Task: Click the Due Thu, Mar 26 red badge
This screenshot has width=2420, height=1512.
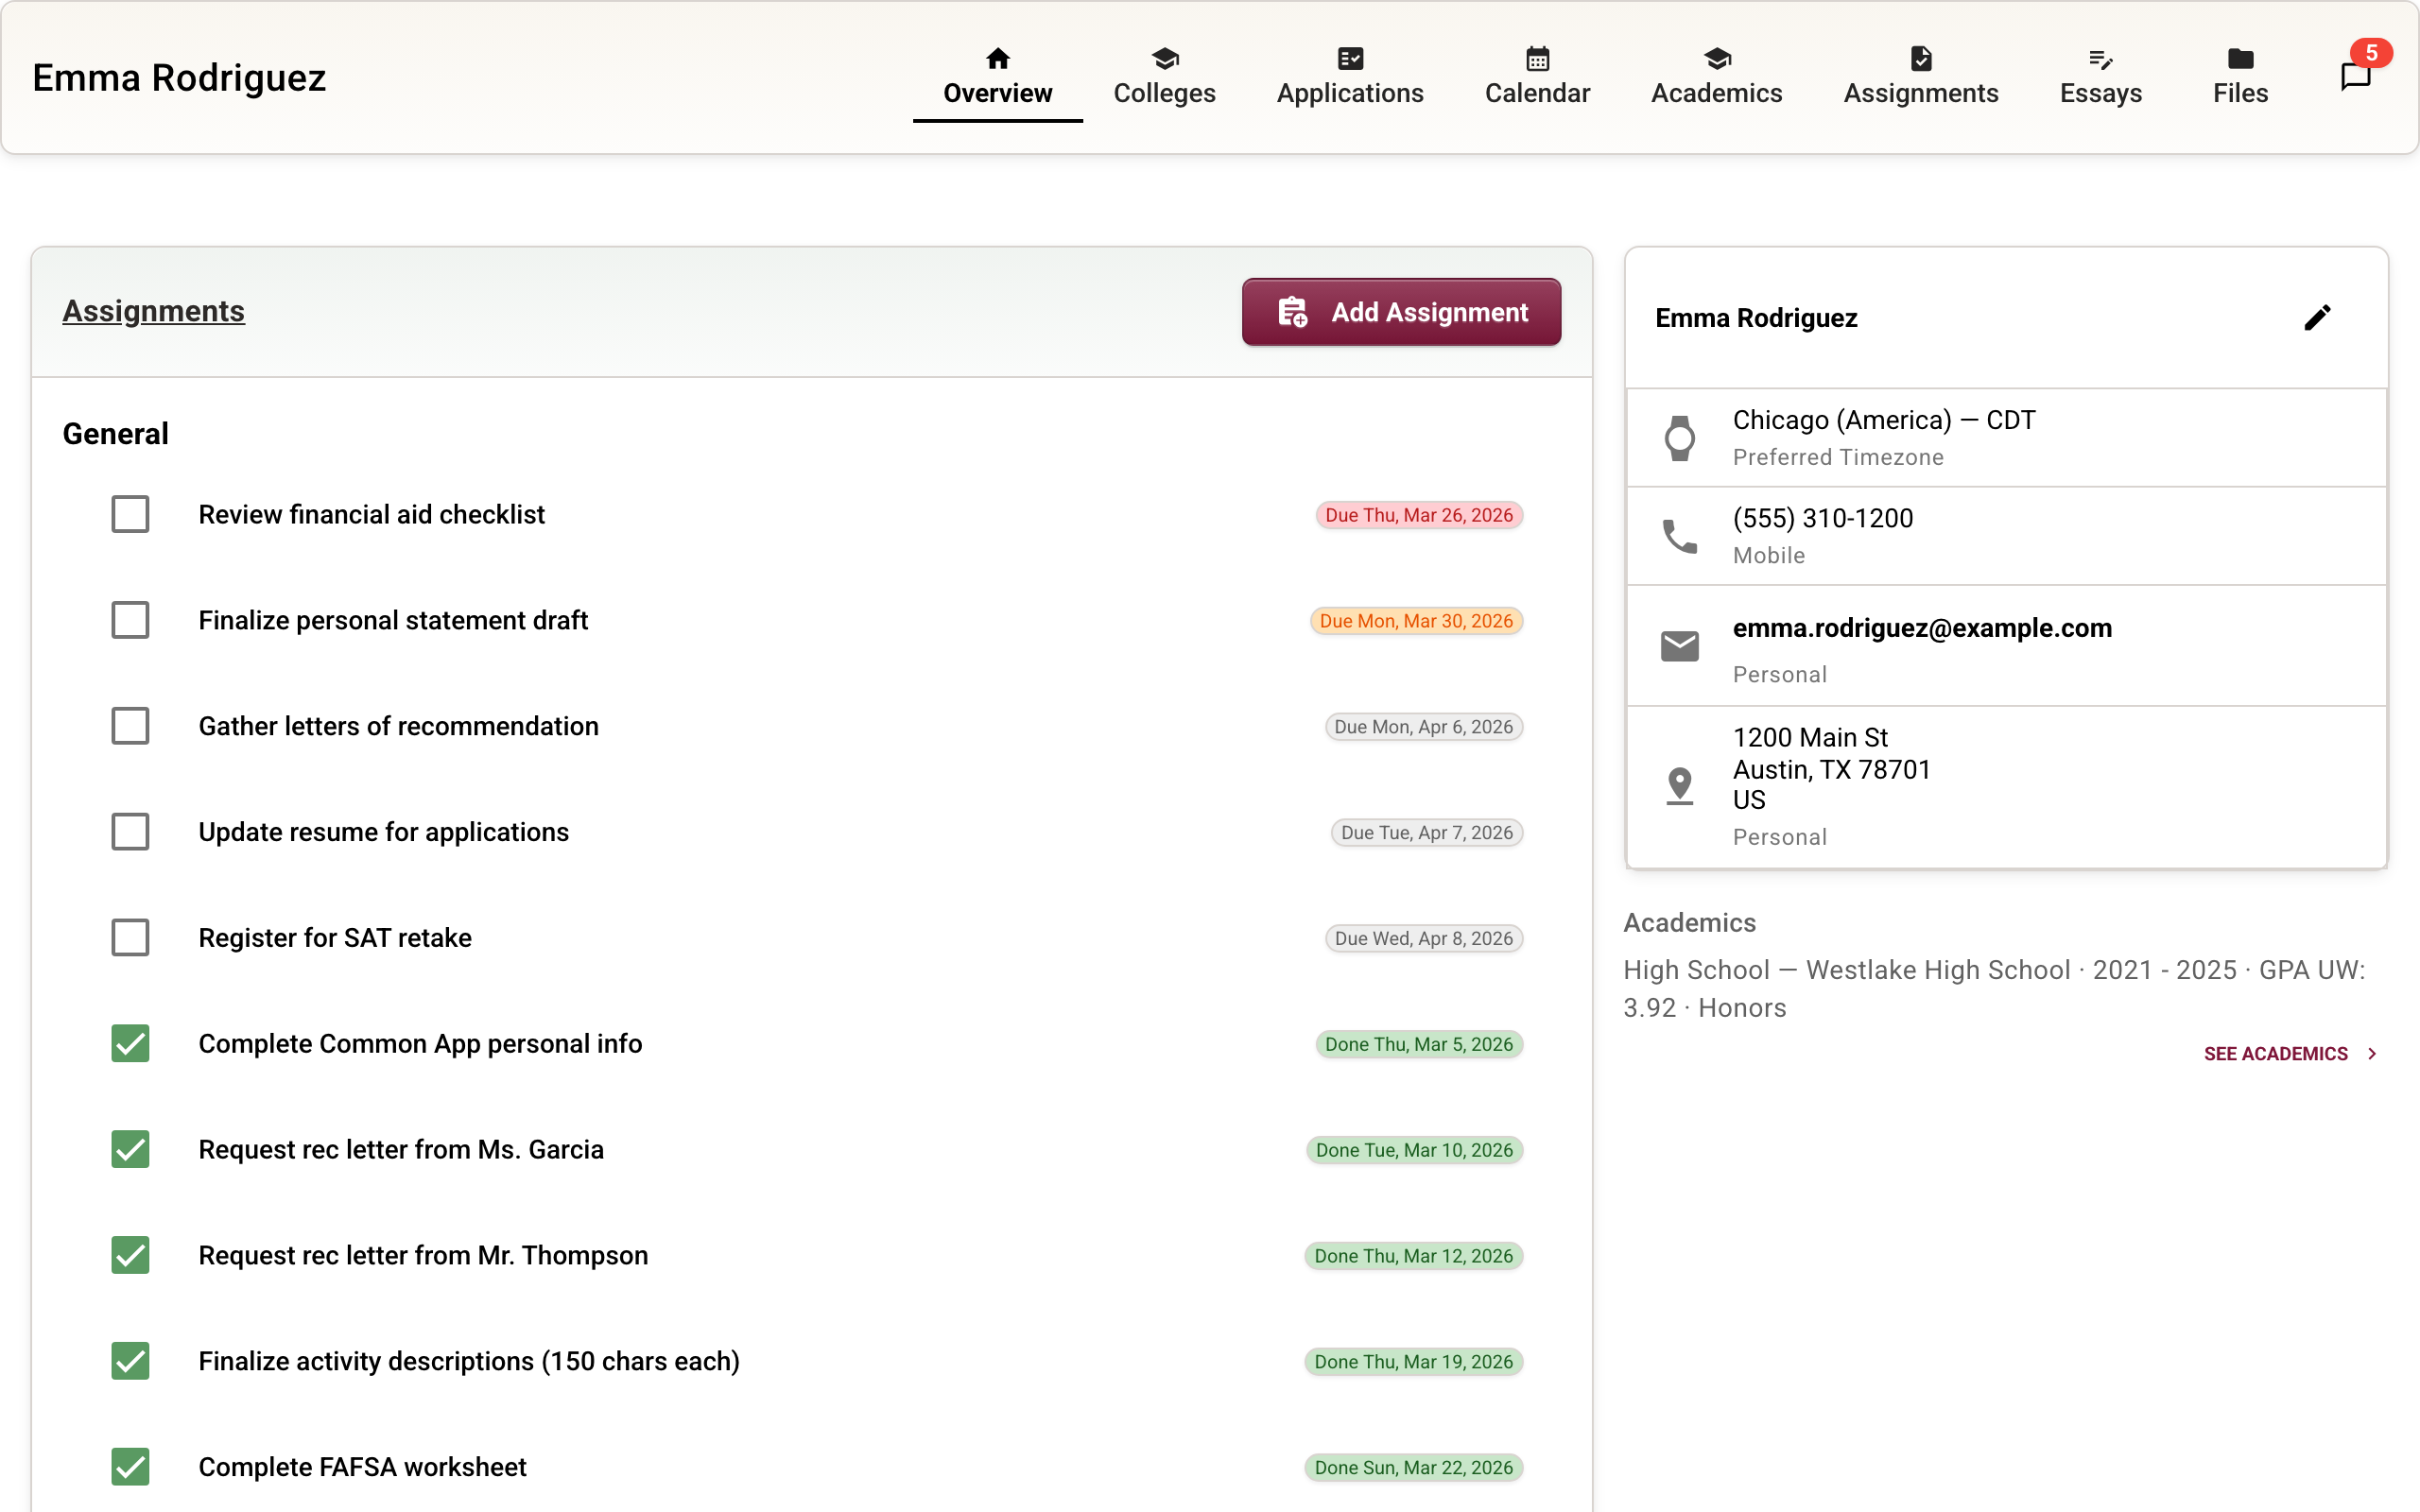Action: coord(1418,515)
